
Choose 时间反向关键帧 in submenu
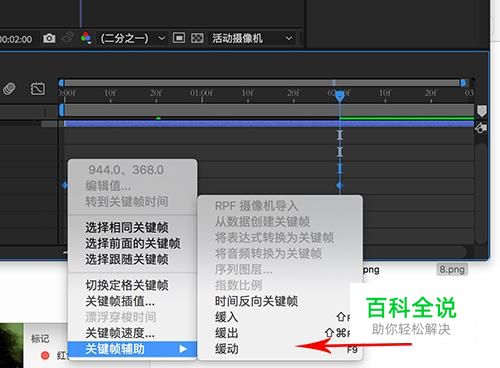256,301
